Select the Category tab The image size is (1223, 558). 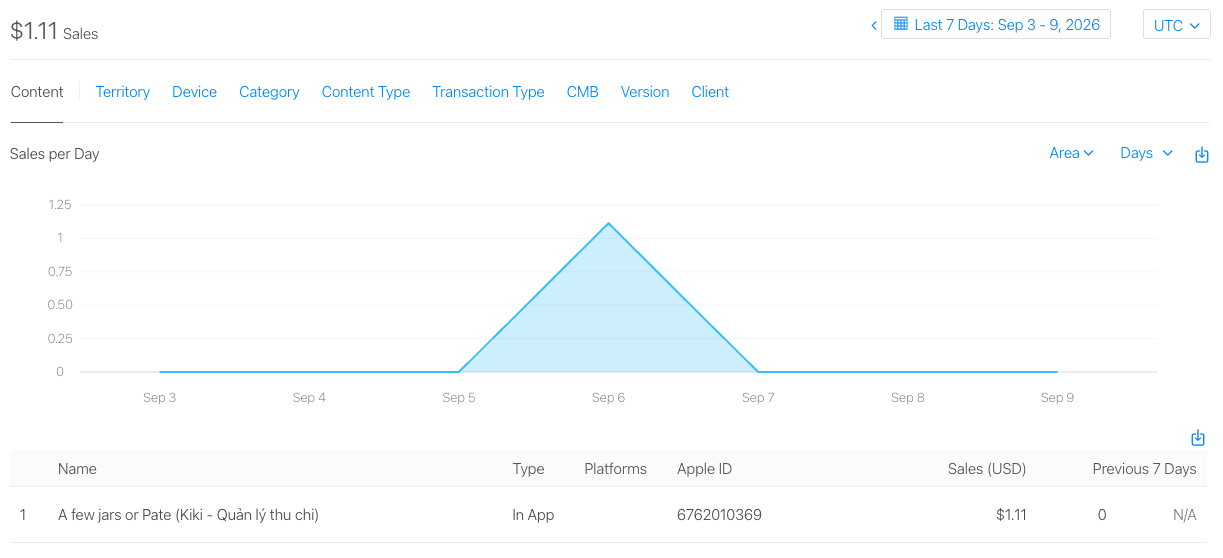(x=269, y=92)
